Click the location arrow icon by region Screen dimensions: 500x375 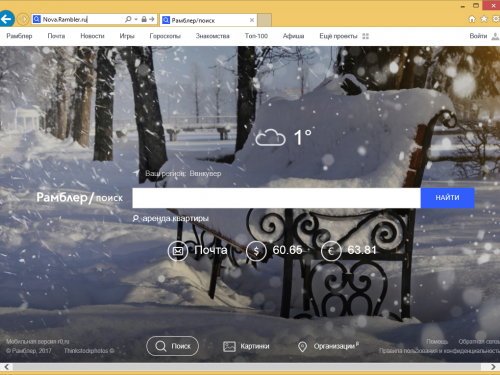pos(136,173)
